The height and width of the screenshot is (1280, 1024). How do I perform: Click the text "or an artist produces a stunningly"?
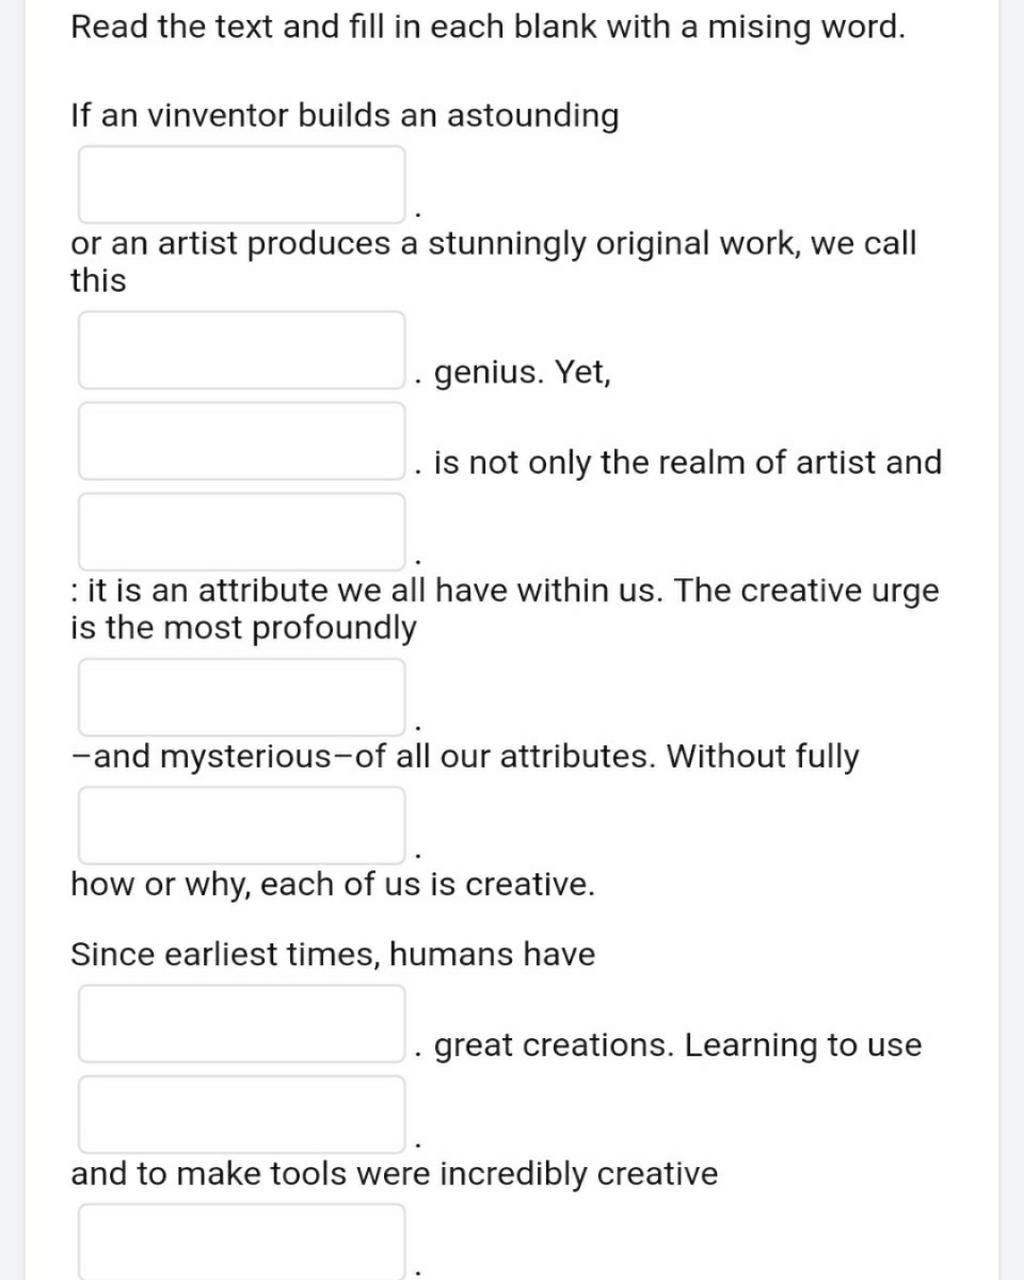493,244
